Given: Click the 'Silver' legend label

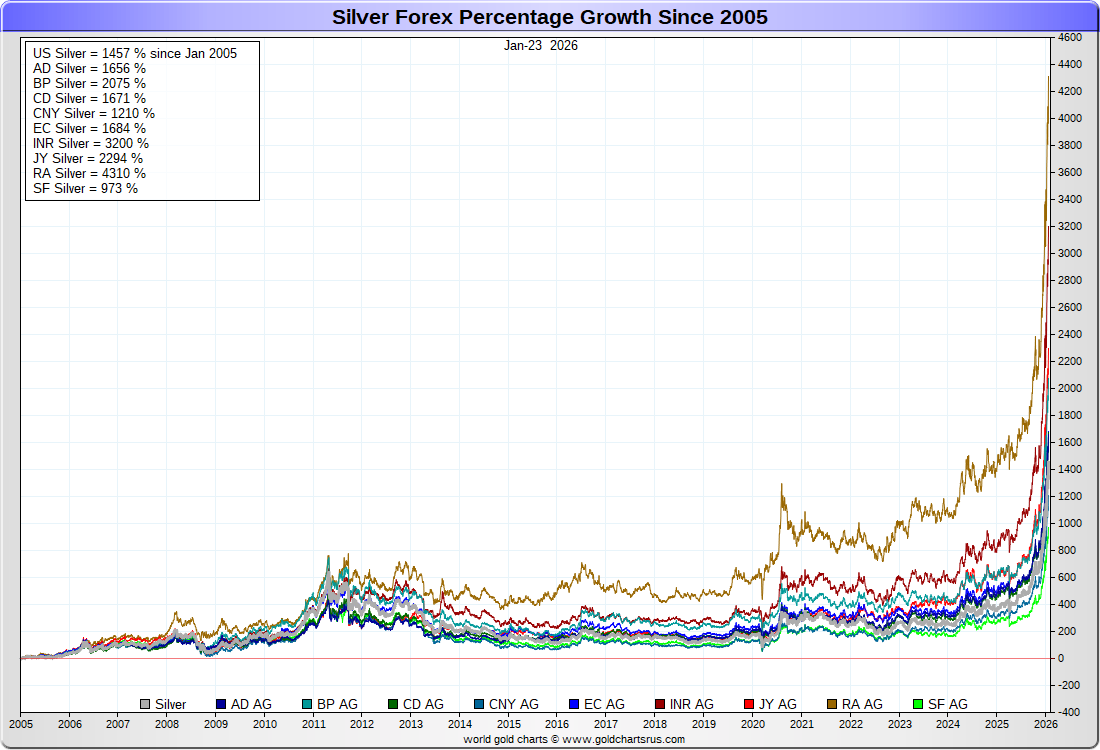Looking at the screenshot, I should (170, 704).
